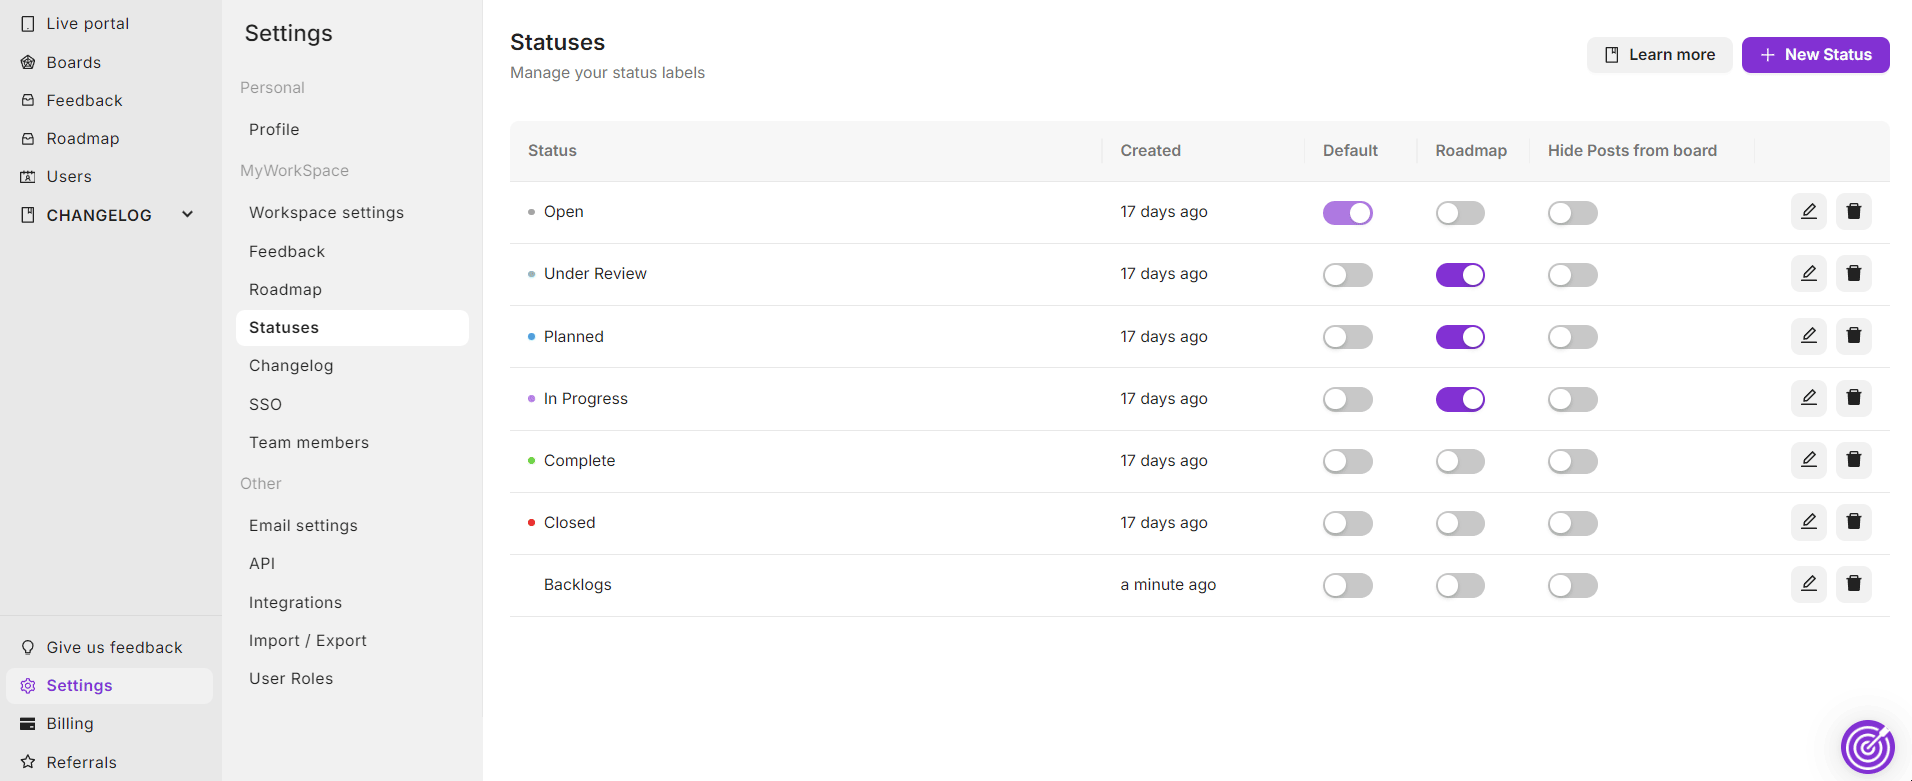
Task: Delete the Closed status
Action: coord(1854,522)
